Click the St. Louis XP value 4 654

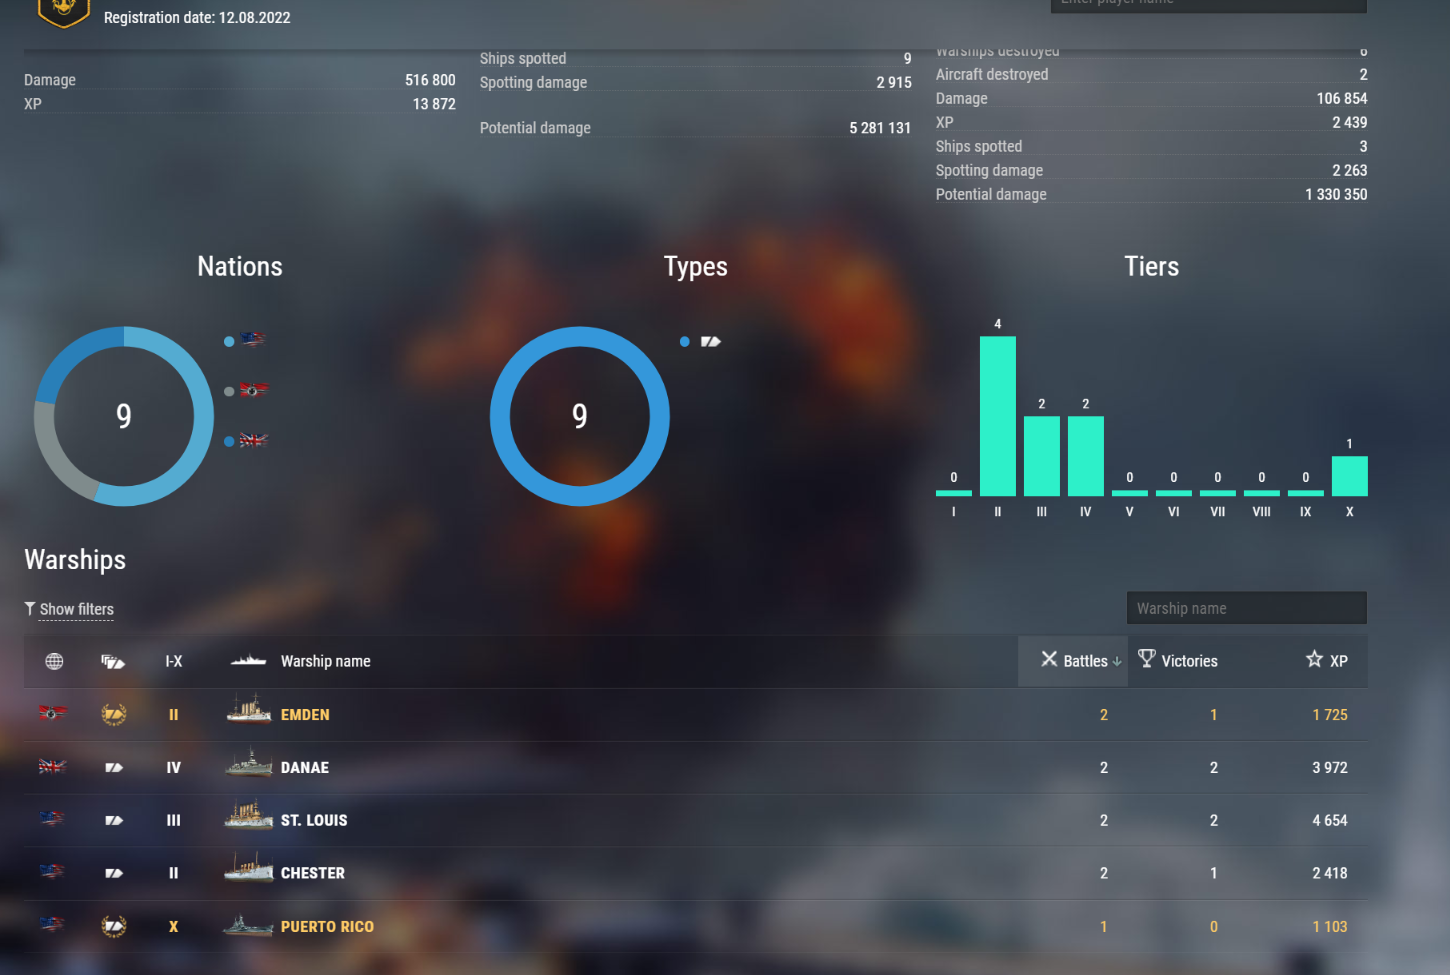coord(1330,821)
